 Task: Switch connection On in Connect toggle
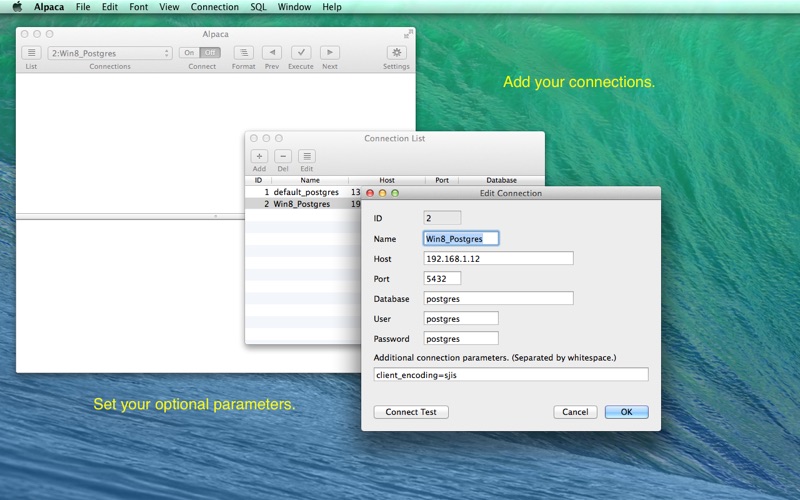[x=189, y=53]
